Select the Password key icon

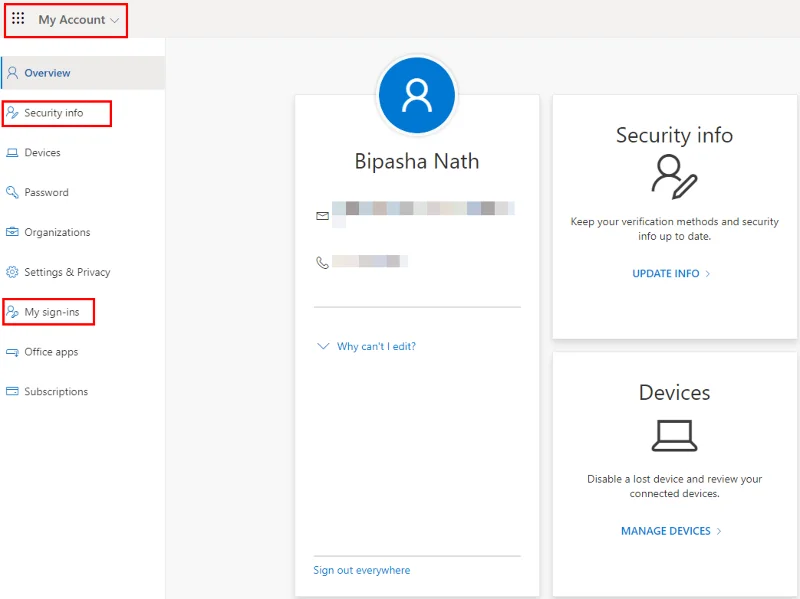12,192
